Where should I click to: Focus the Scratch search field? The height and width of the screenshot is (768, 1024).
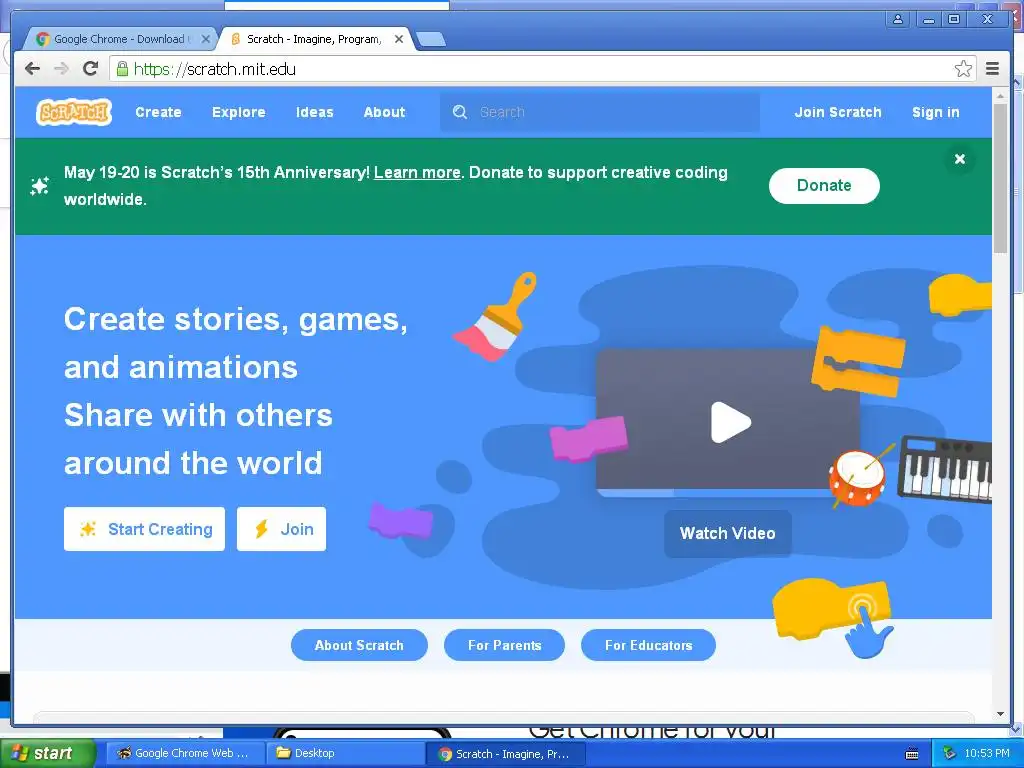click(600, 112)
